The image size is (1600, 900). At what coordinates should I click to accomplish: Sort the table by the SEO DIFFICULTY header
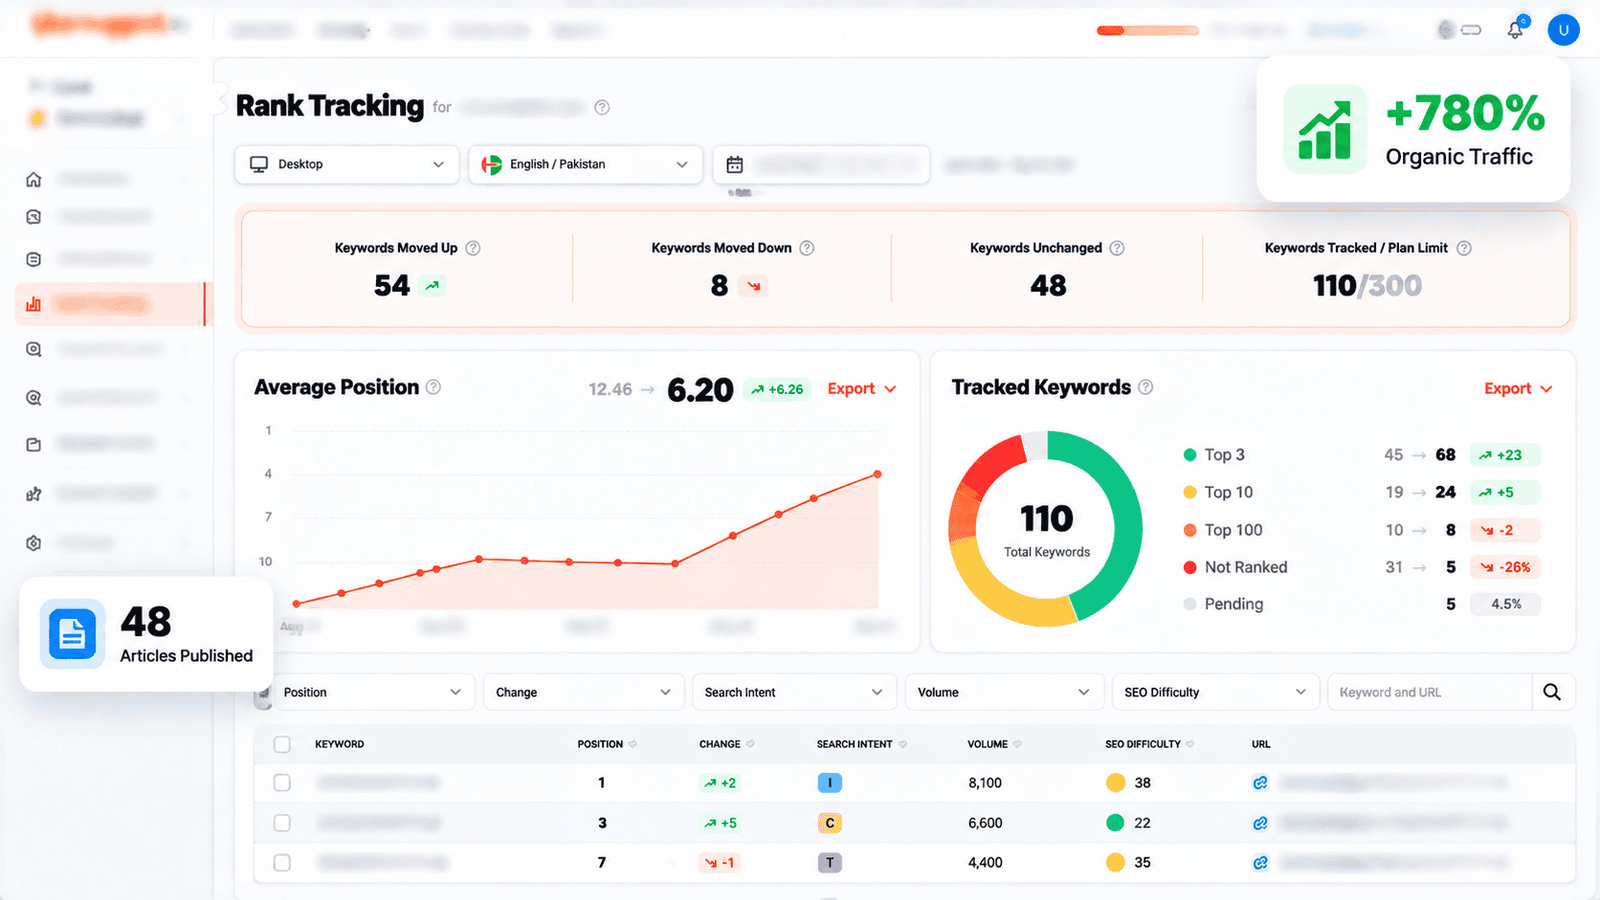point(1150,744)
